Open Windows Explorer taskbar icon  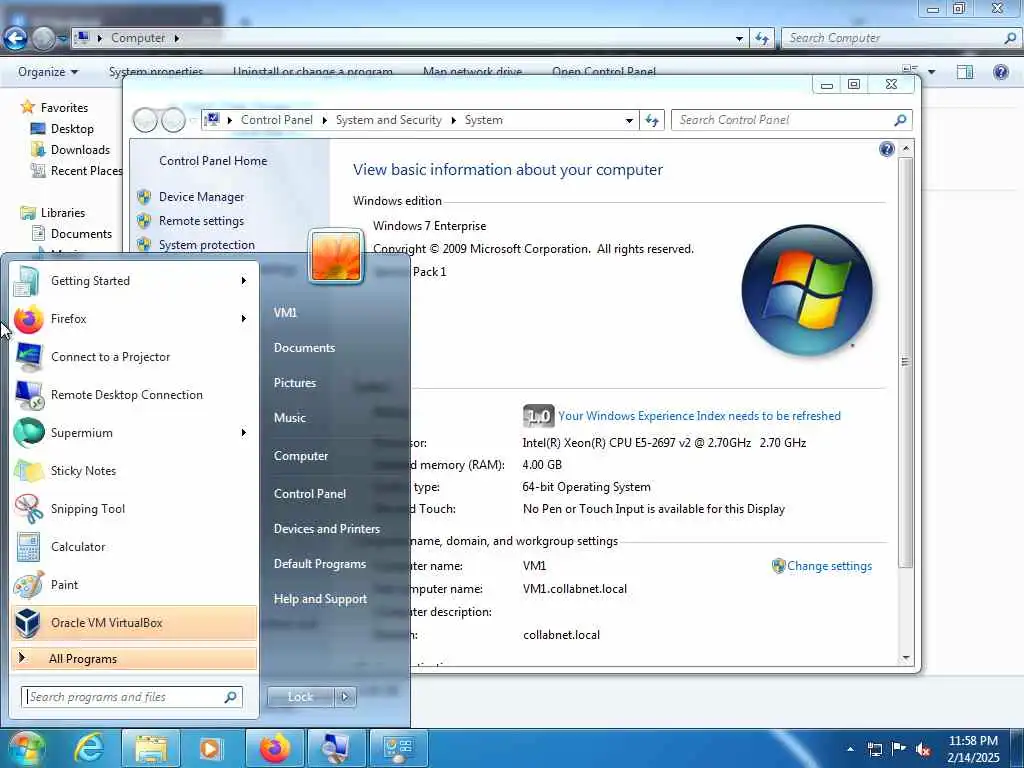click(151, 748)
